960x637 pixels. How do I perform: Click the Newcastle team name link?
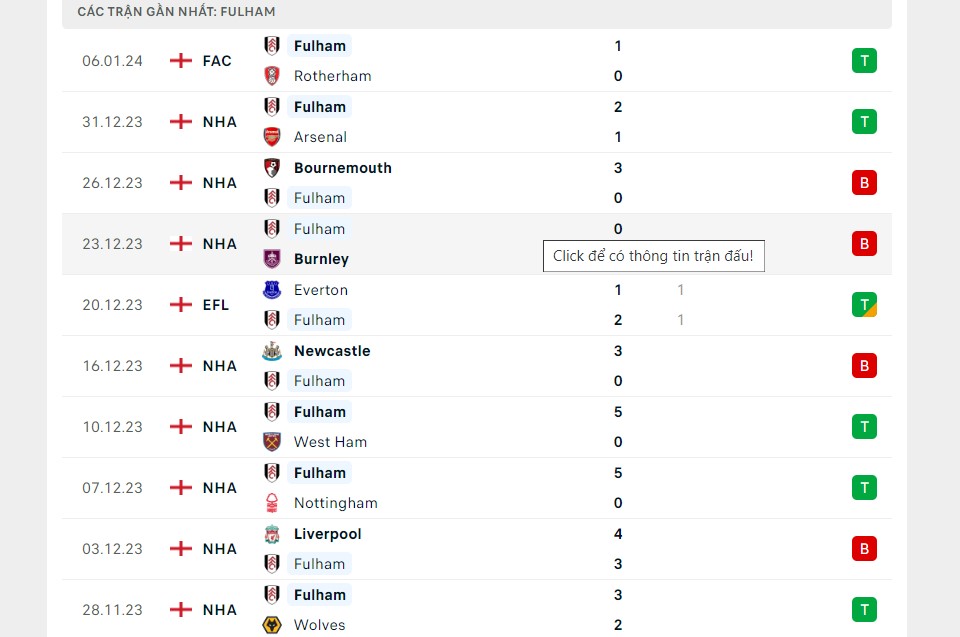point(332,351)
